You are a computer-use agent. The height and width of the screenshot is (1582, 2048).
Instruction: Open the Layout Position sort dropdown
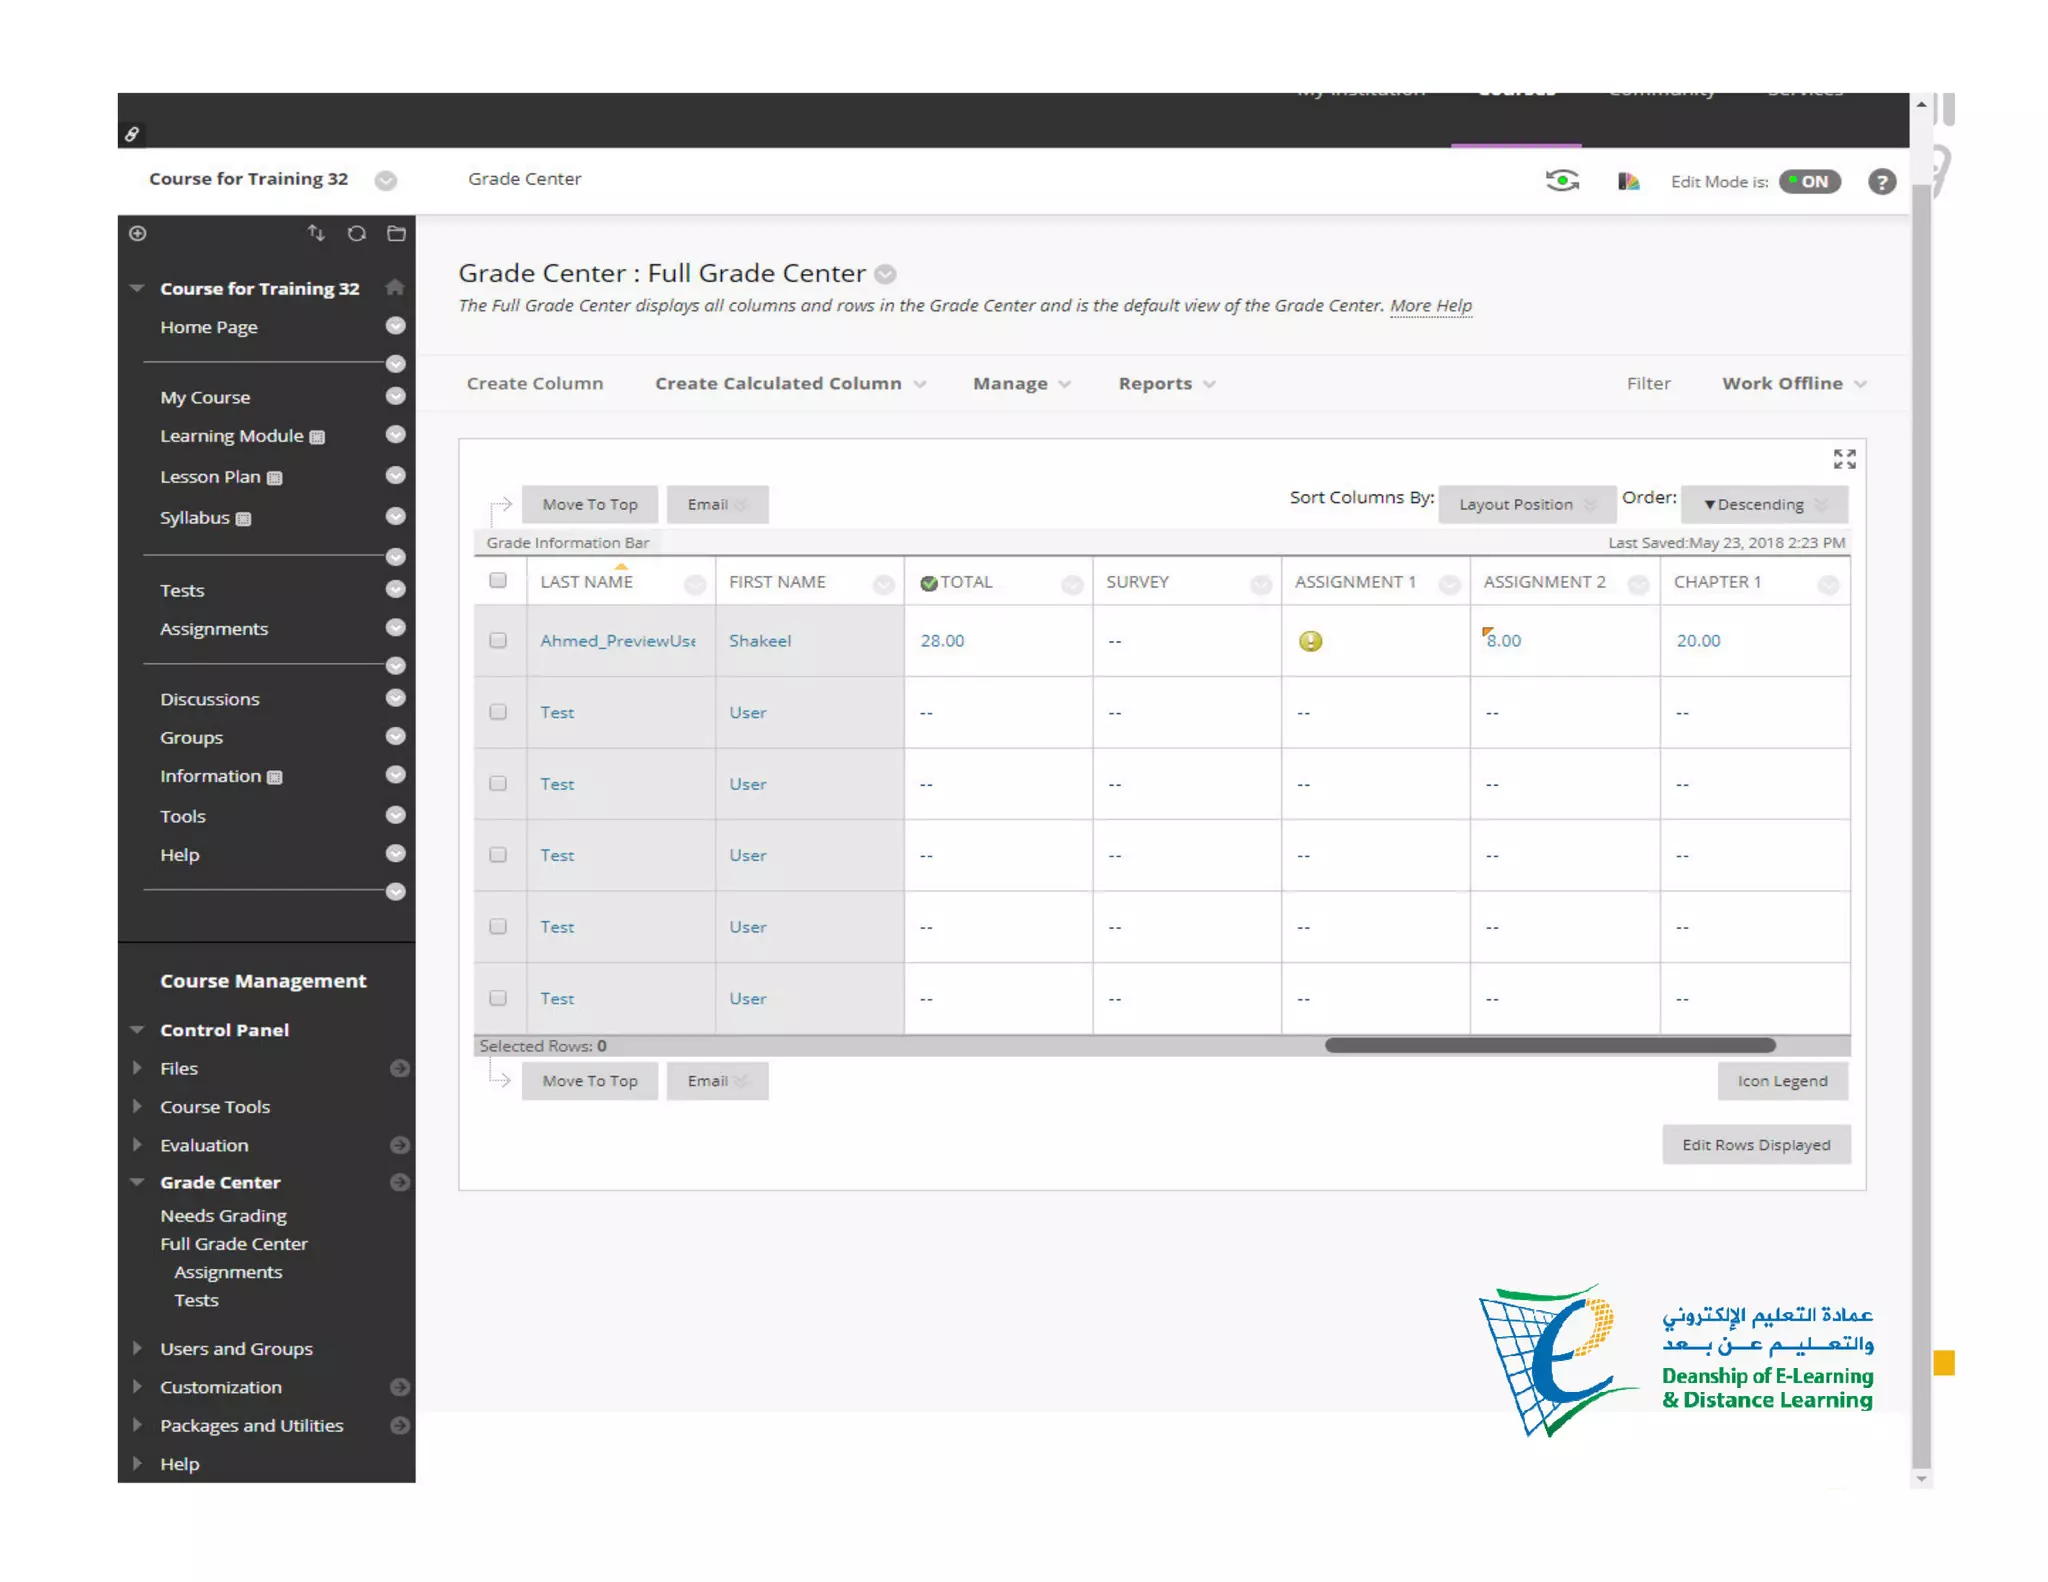click(1526, 504)
